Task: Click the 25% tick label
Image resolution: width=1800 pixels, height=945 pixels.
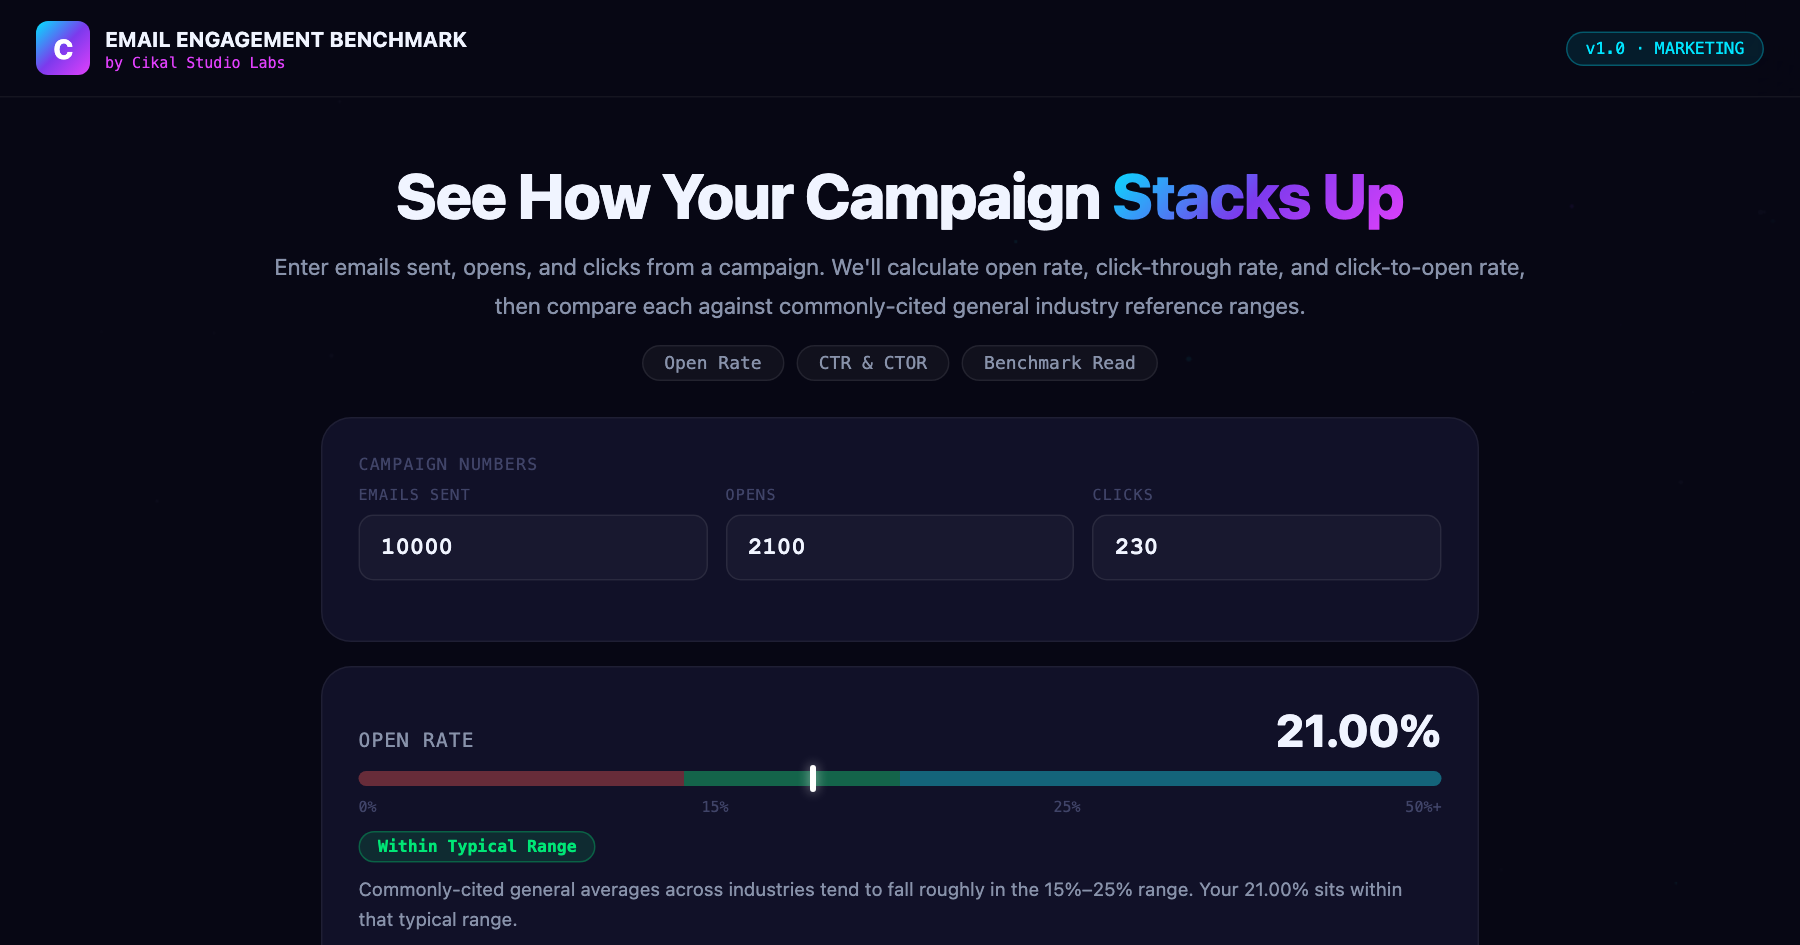Action: point(1067,807)
